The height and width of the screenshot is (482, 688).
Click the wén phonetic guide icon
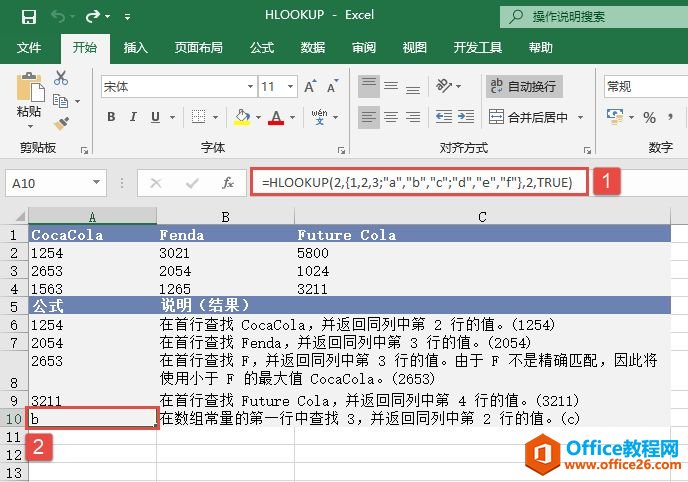(x=319, y=117)
